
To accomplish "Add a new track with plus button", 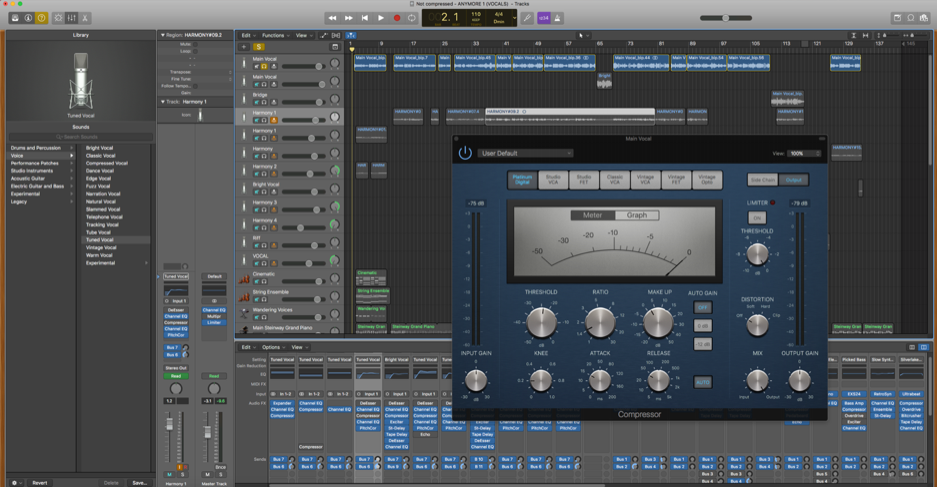I will tap(244, 47).
